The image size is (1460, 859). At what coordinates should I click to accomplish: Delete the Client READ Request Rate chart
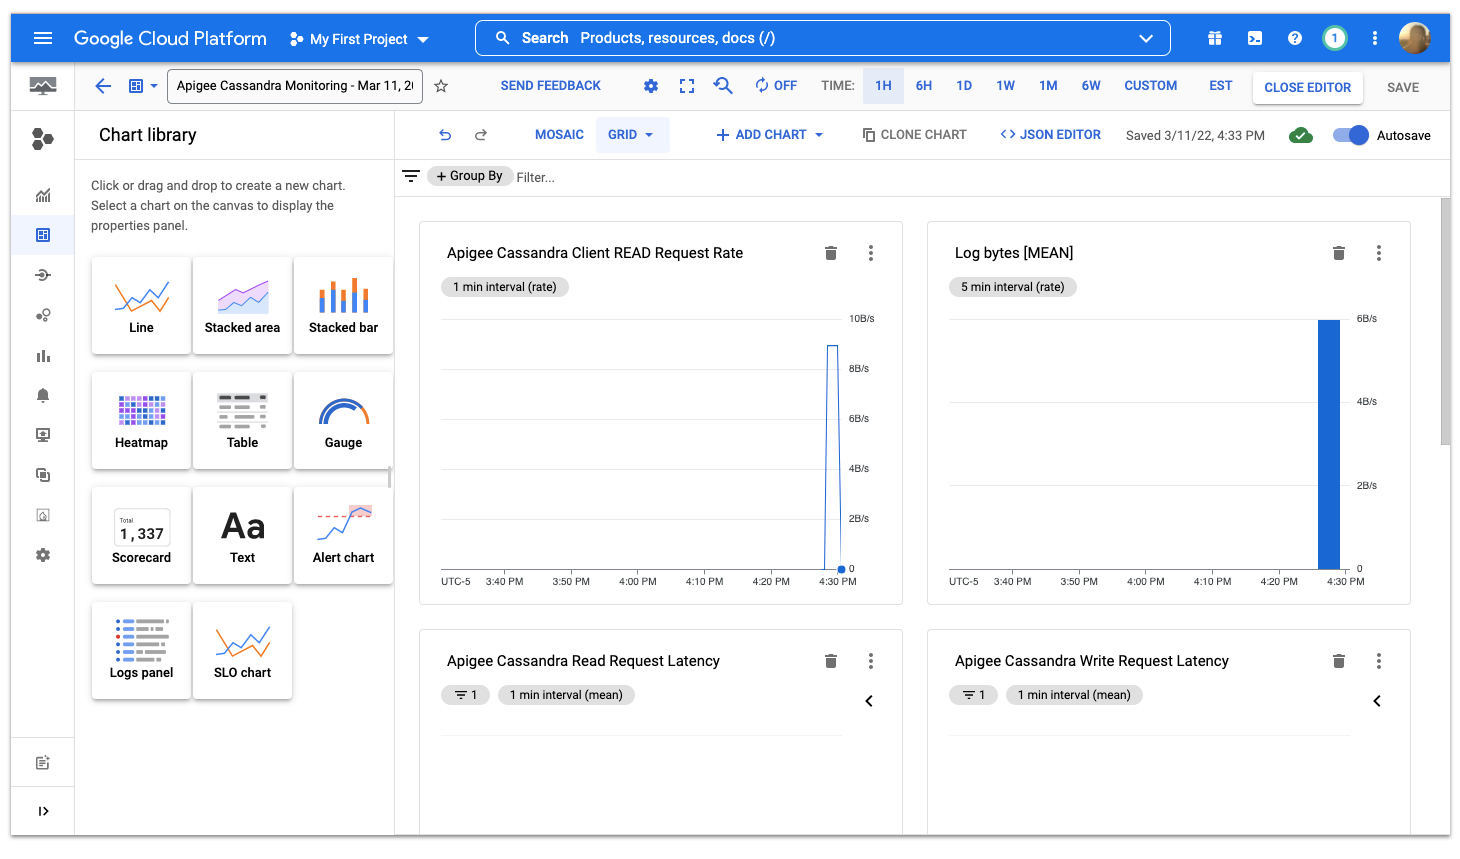click(831, 253)
